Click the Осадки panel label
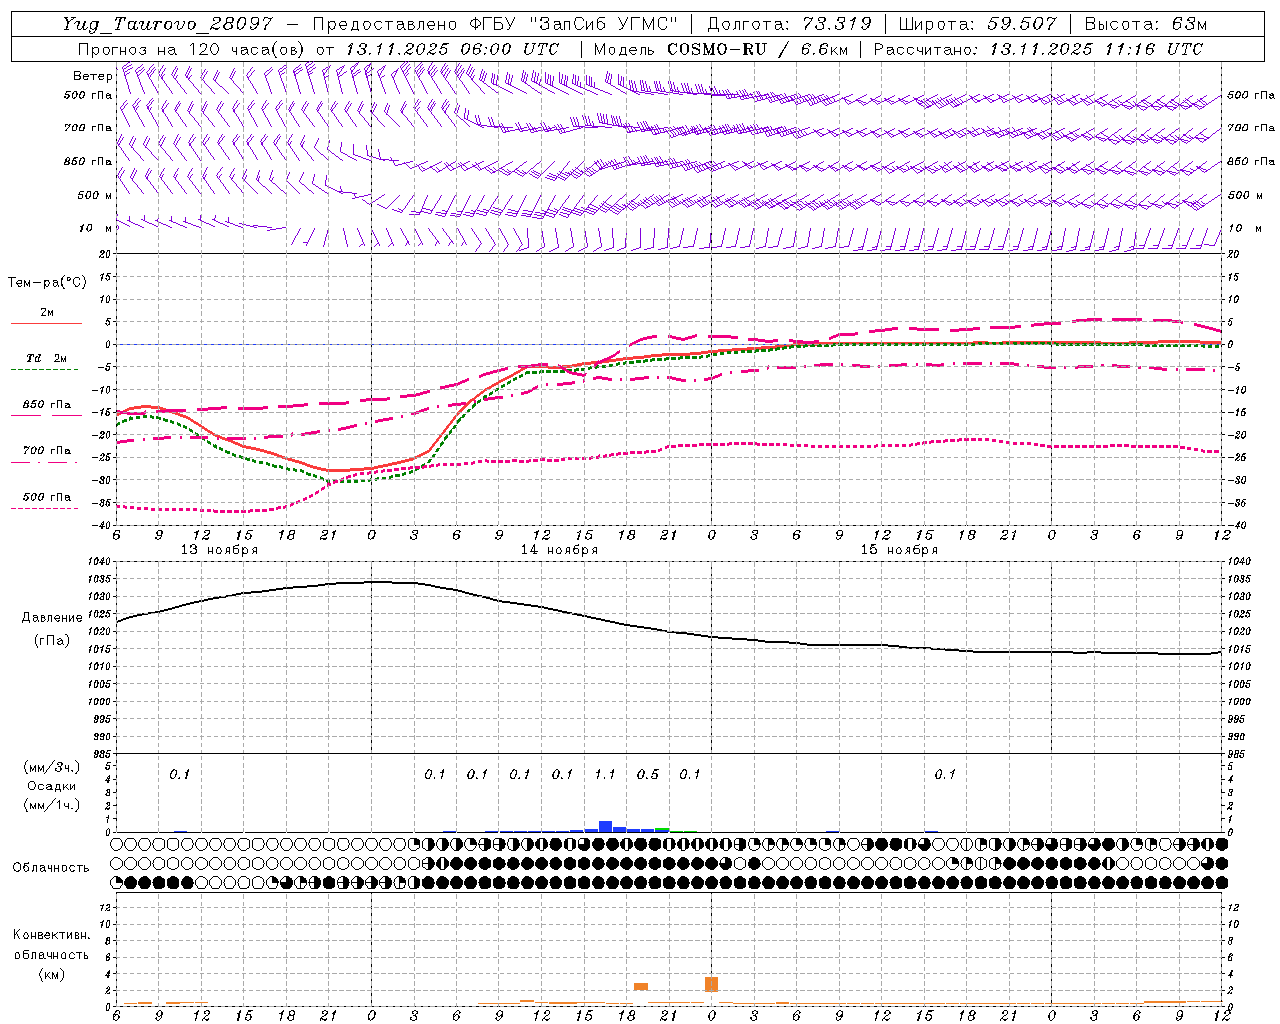Screen dimensions: 1280x1024 (x=51, y=786)
